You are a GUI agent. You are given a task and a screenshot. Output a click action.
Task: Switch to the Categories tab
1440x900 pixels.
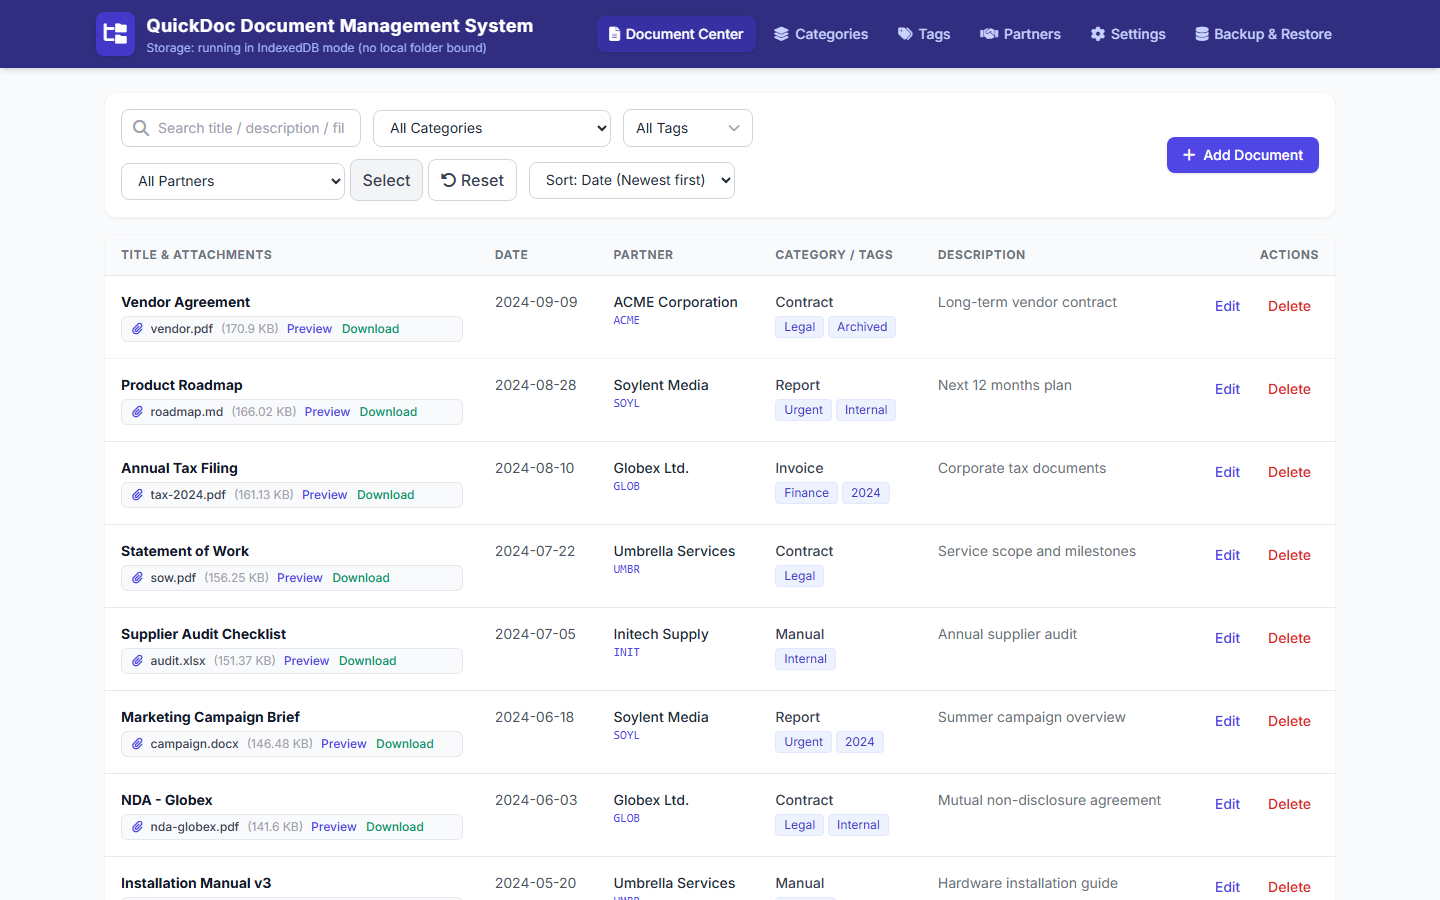point(821,34)
